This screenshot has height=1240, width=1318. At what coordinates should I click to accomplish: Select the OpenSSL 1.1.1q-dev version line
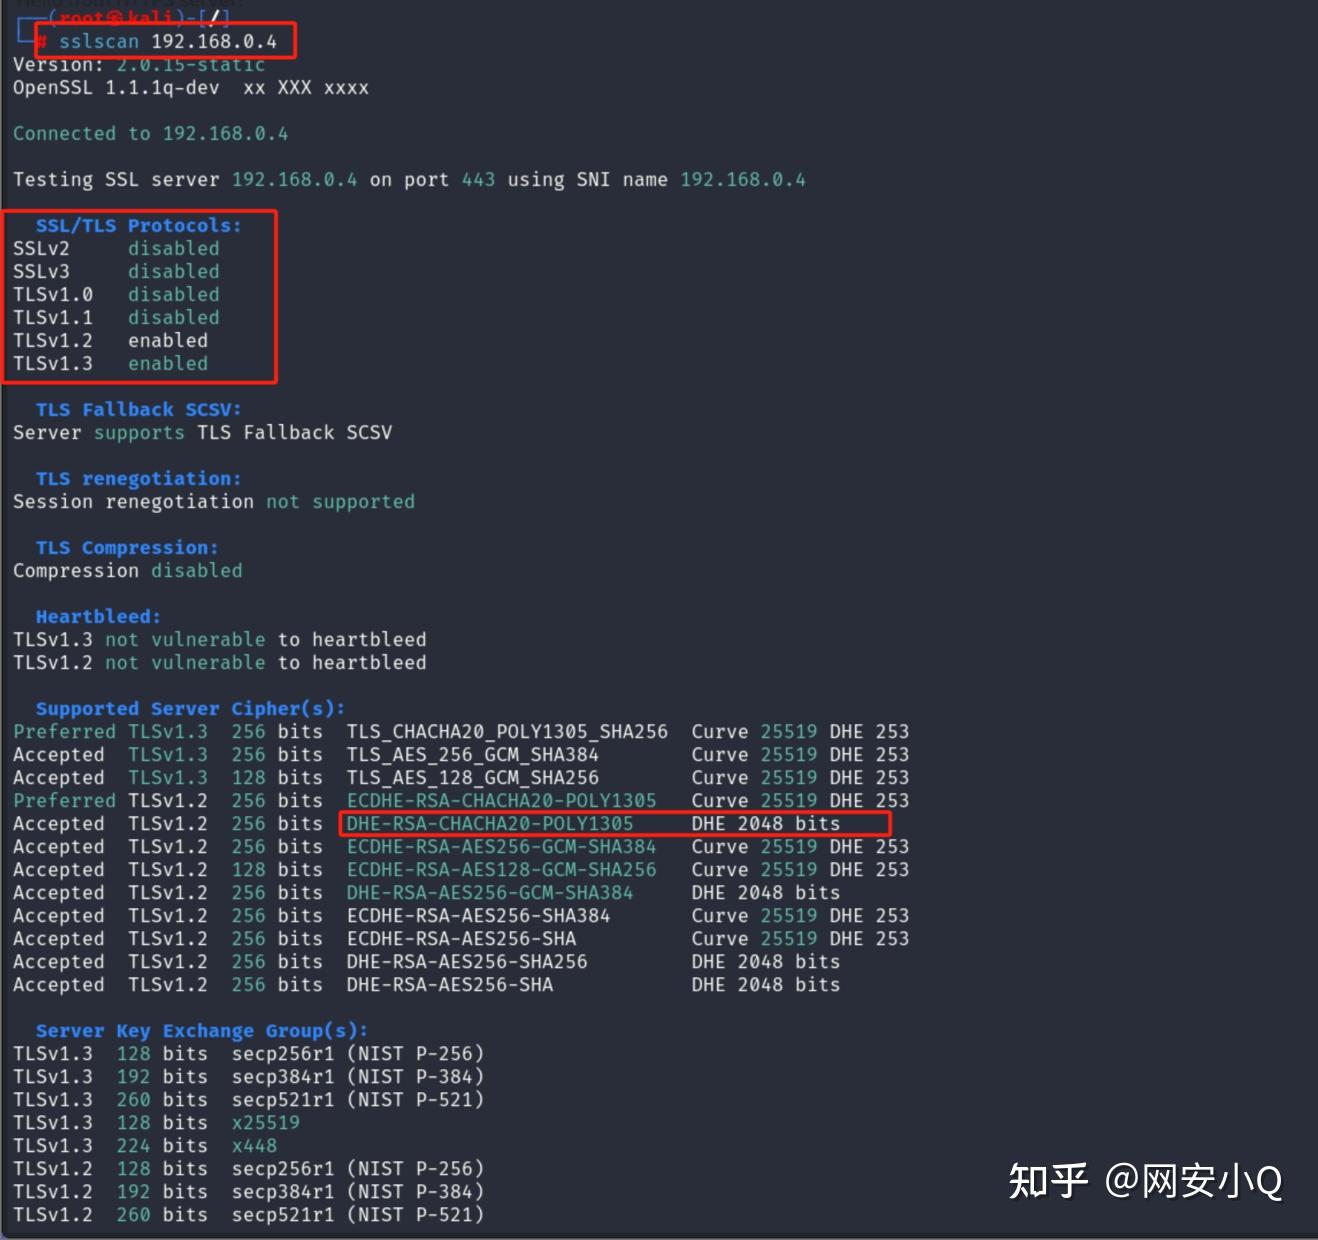tap(190, 87)
